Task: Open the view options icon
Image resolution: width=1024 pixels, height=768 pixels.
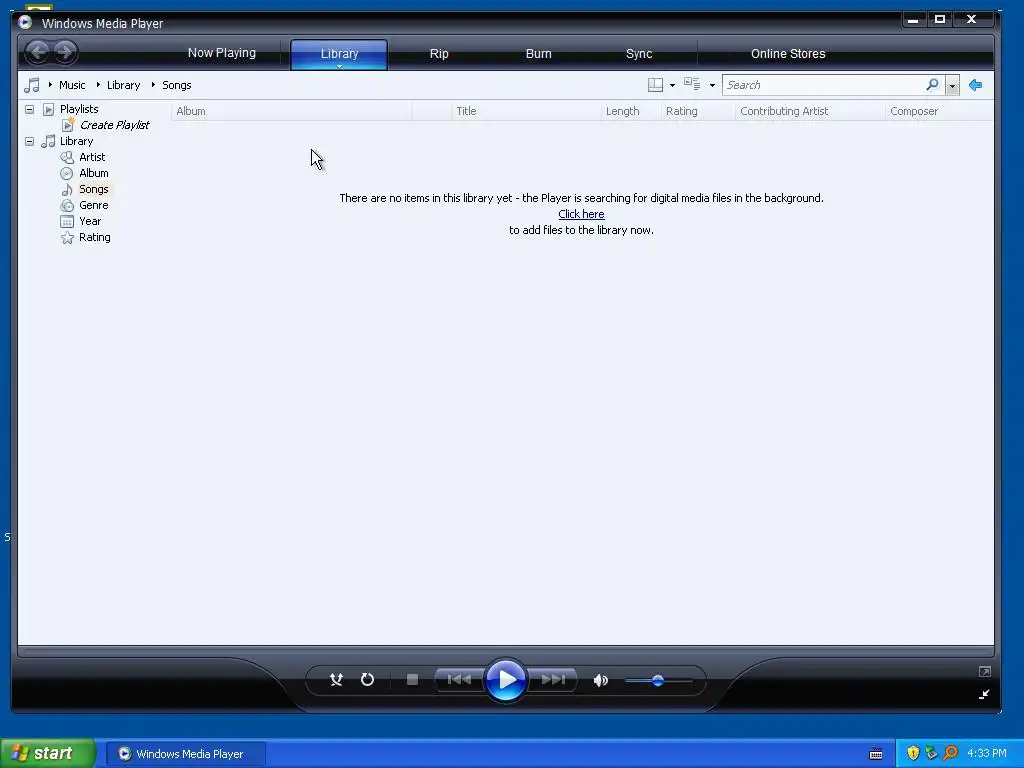Action: [692, 84]
